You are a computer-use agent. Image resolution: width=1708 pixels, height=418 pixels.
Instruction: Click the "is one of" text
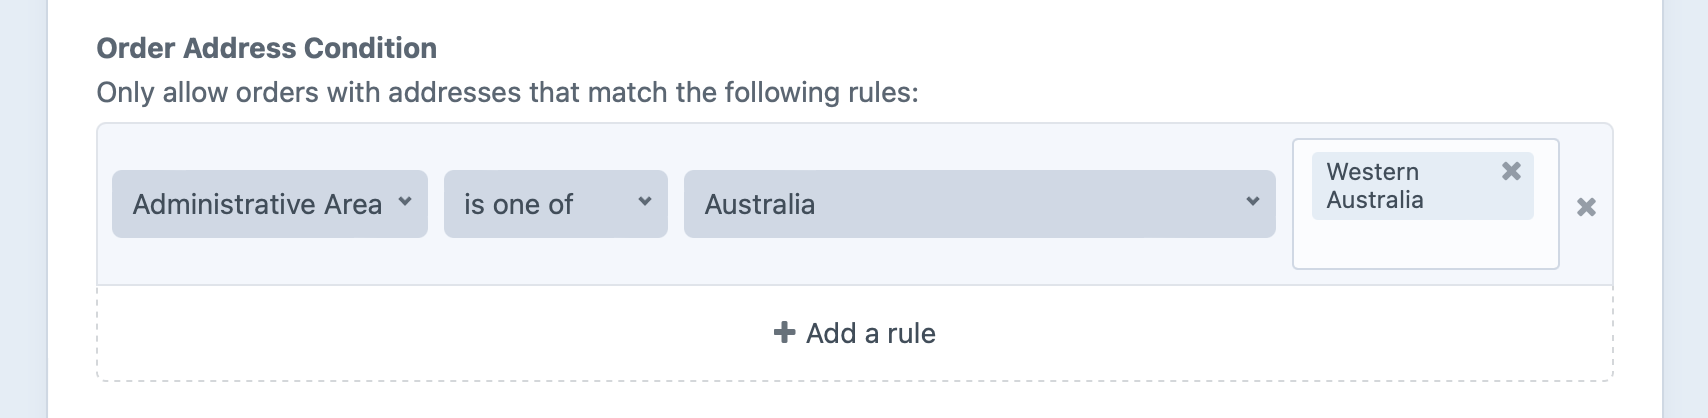pos(518,205)
